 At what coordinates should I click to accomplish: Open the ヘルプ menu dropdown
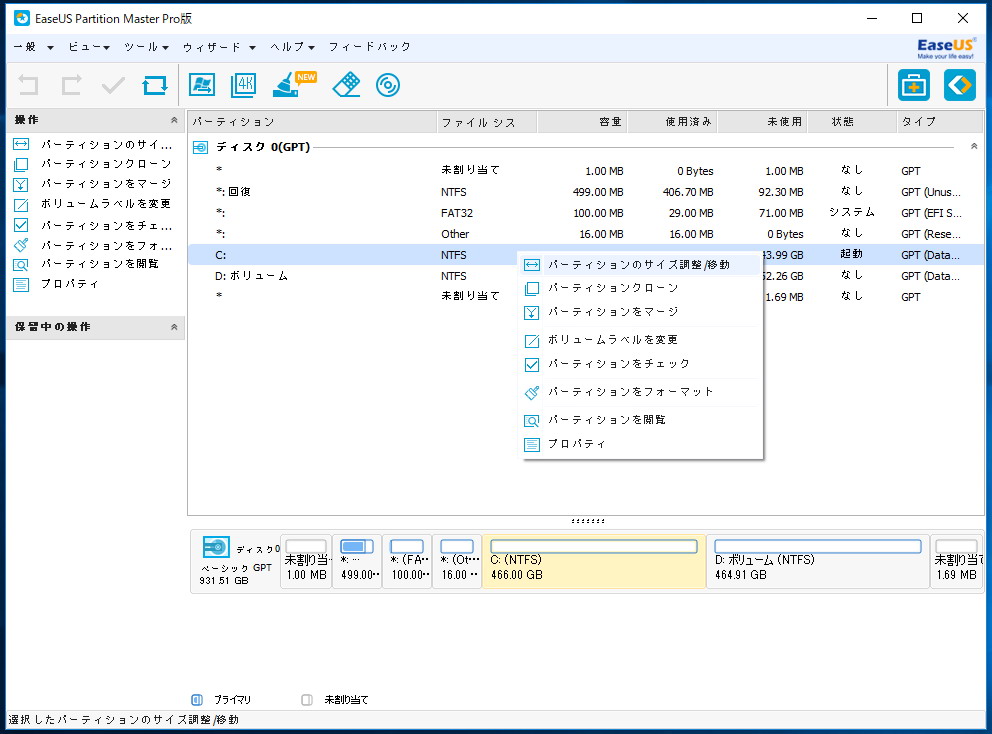click(x=292, y=47)
